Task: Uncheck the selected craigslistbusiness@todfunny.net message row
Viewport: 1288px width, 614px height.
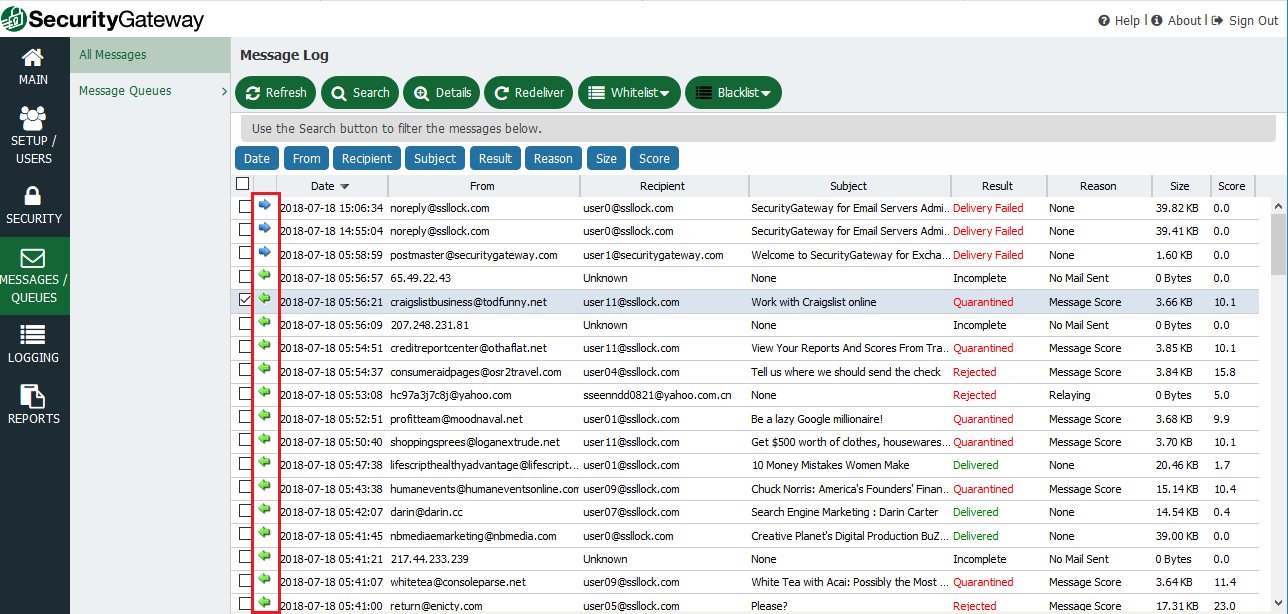Action: point(245,301)
